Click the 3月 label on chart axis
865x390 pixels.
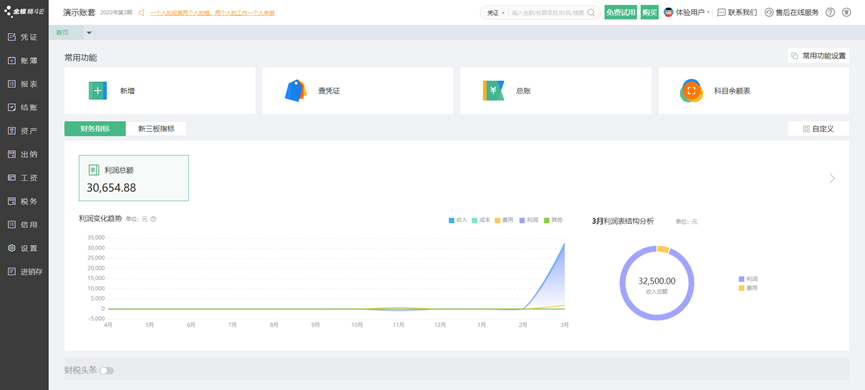tap(564, 325)
